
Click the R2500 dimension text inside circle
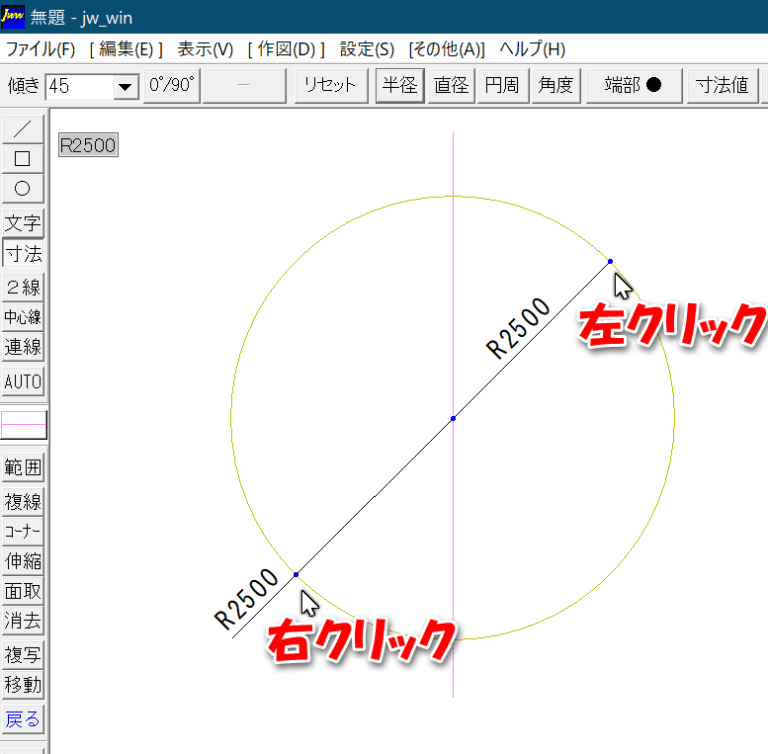(518, 328)
